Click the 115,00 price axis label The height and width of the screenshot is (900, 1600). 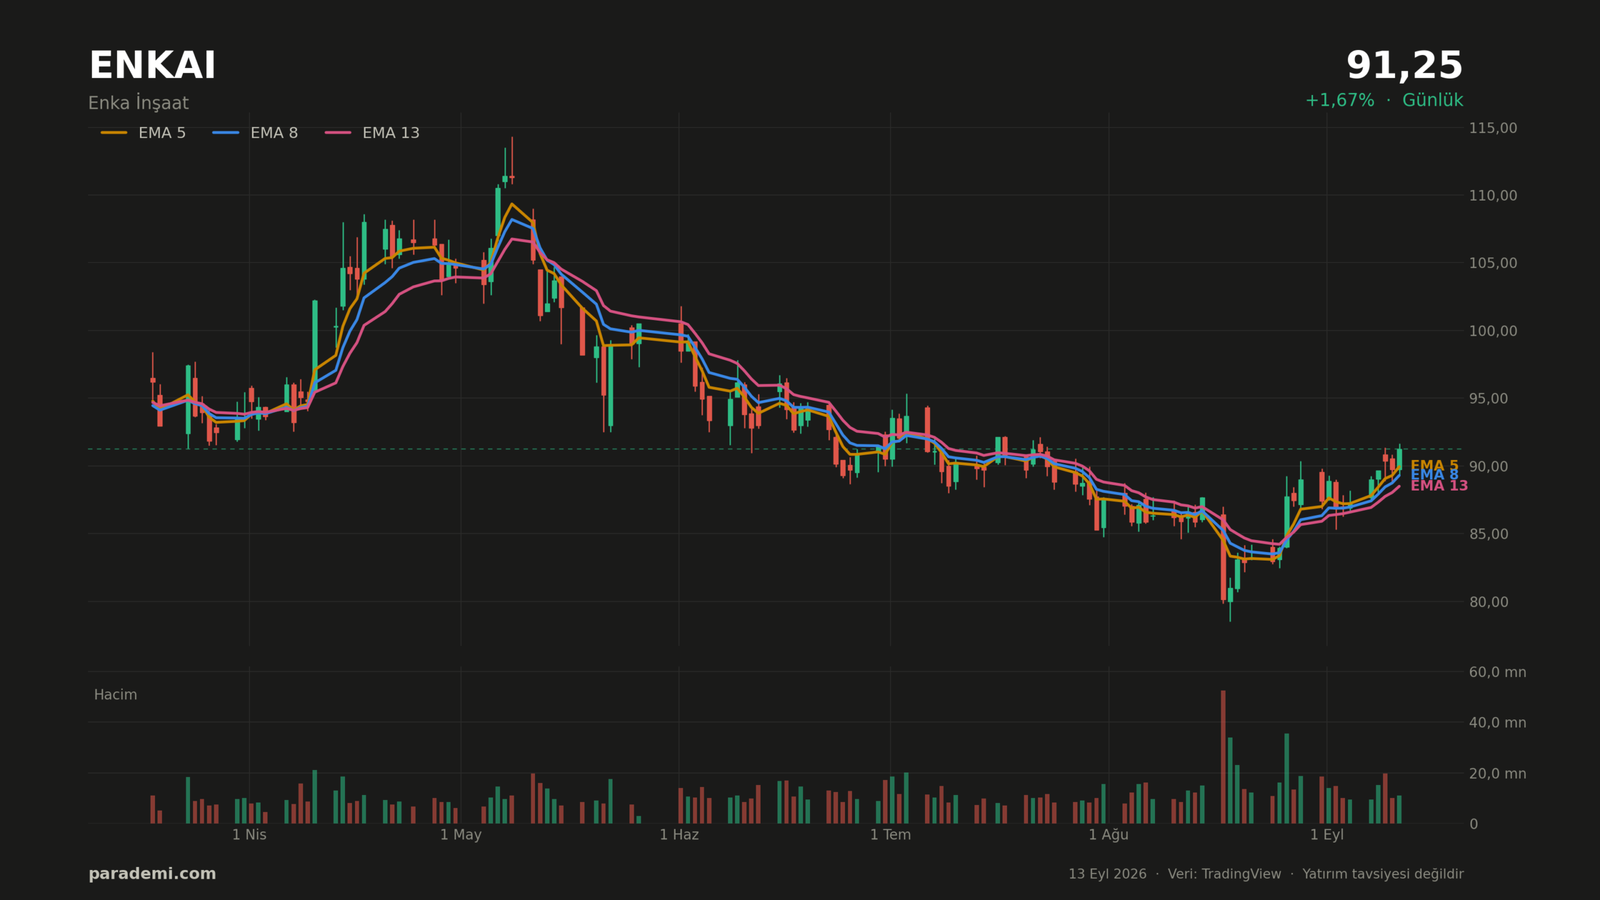[x=1493, y=128]
